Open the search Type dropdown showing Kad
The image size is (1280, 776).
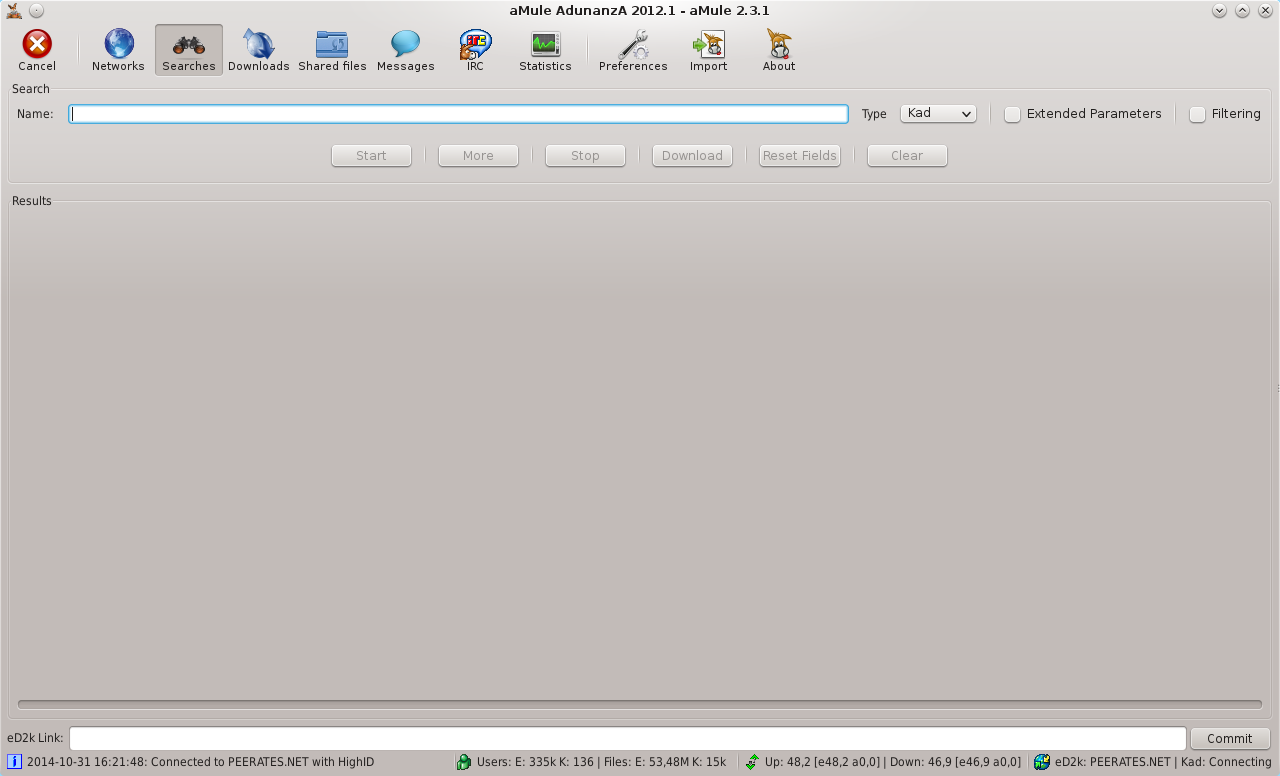(938, 113)
